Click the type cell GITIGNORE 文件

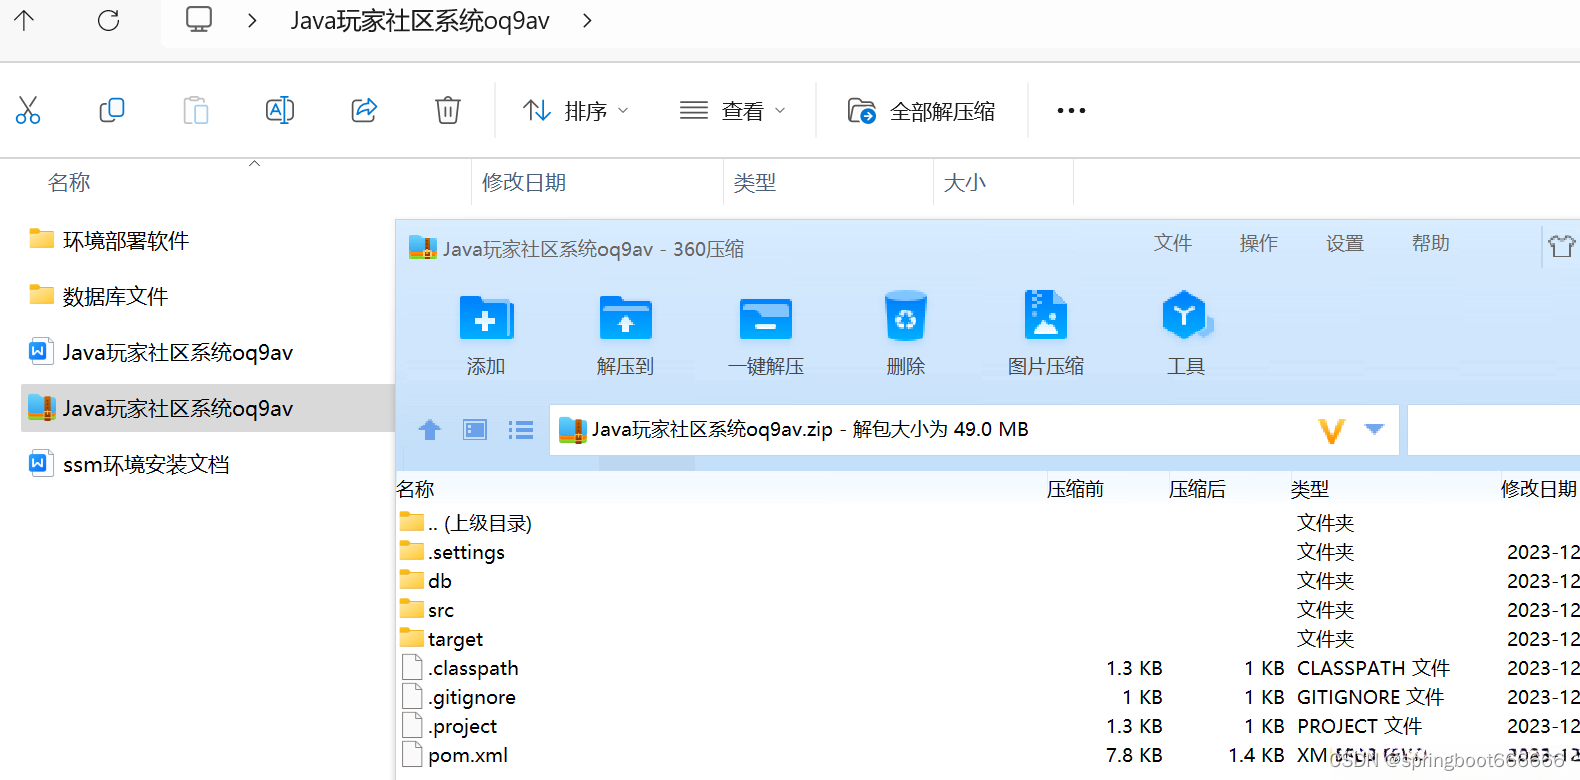pos(1370,697)
